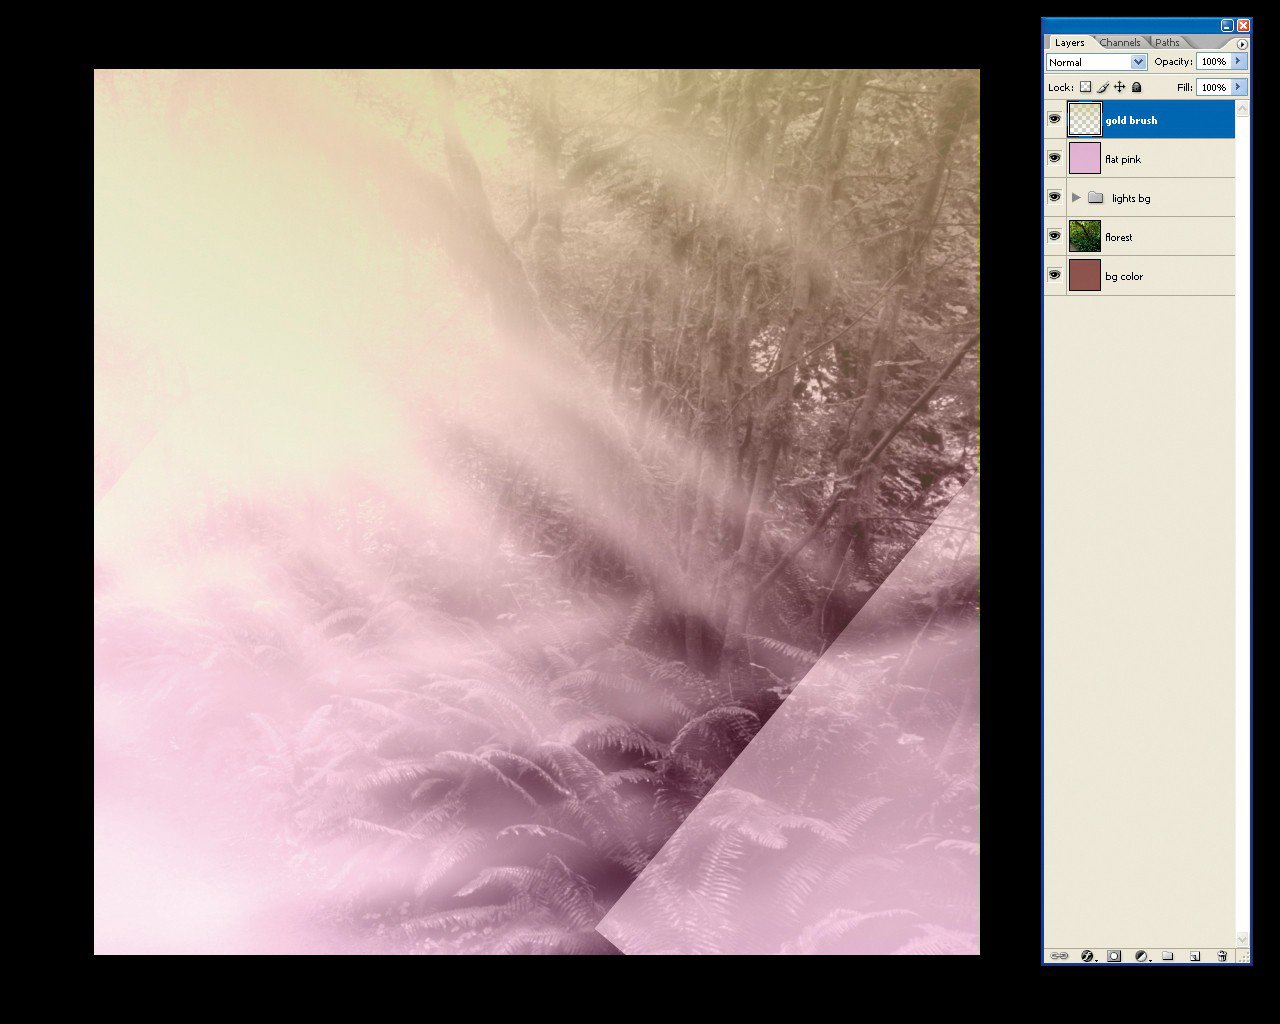Select the 'bg color' layer name

(1124, 276)
